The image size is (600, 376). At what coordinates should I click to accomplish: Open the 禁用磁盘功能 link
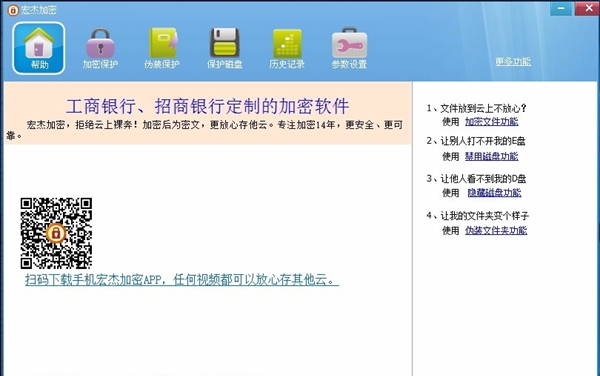[x=491, y=156]
